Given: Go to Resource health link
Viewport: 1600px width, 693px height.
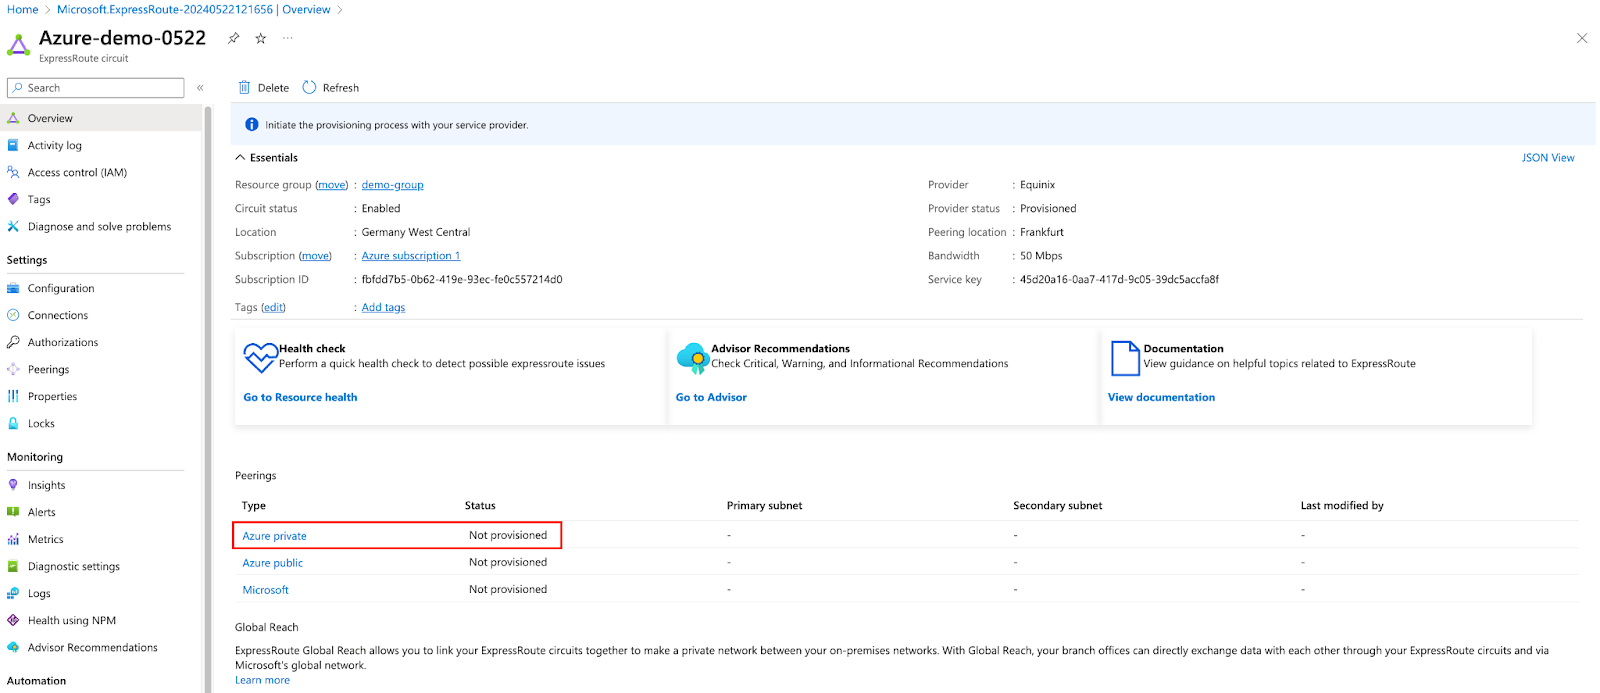Looking at the screenshot, I should [300, 398].
